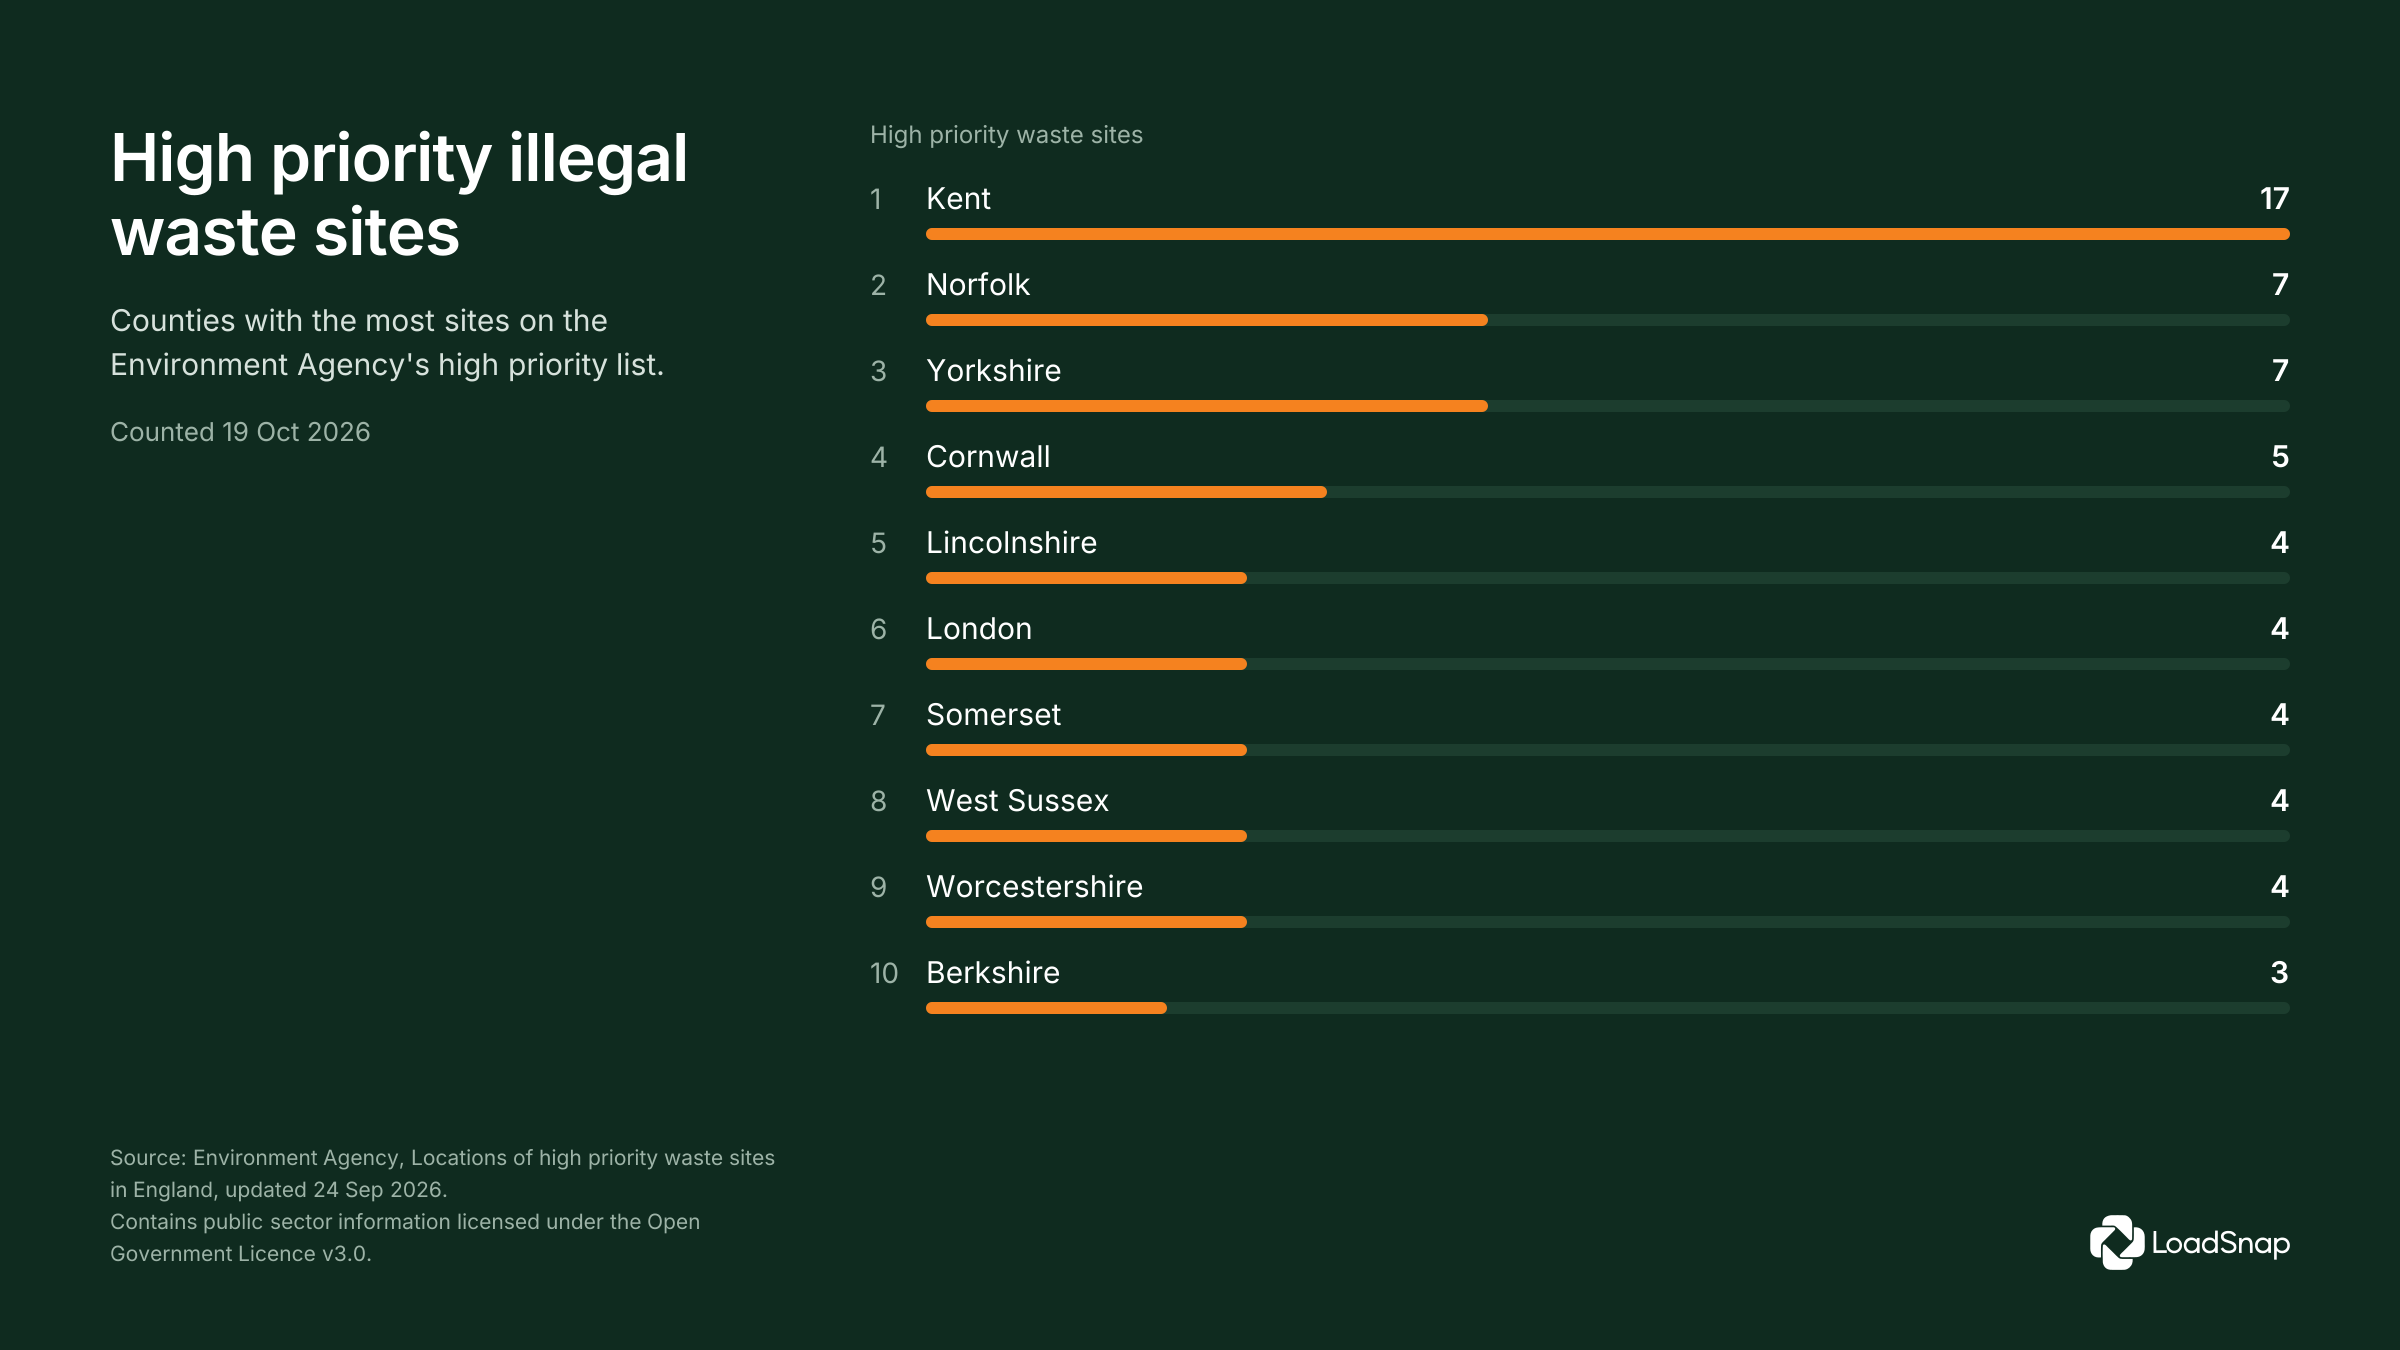Click the 'Government Licence v3.0' text

241,1254
